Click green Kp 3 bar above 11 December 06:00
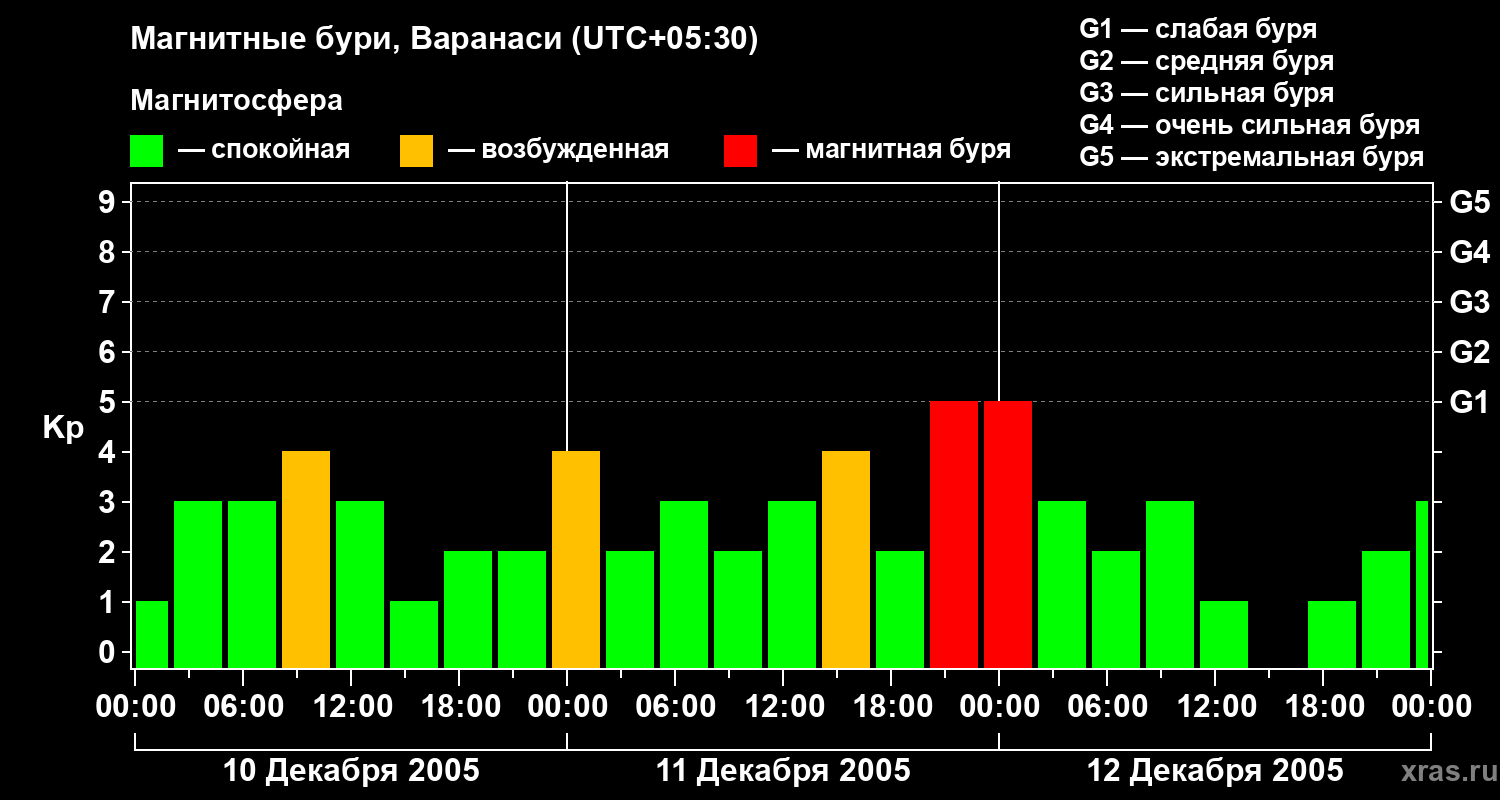 (x=684, y=584)
